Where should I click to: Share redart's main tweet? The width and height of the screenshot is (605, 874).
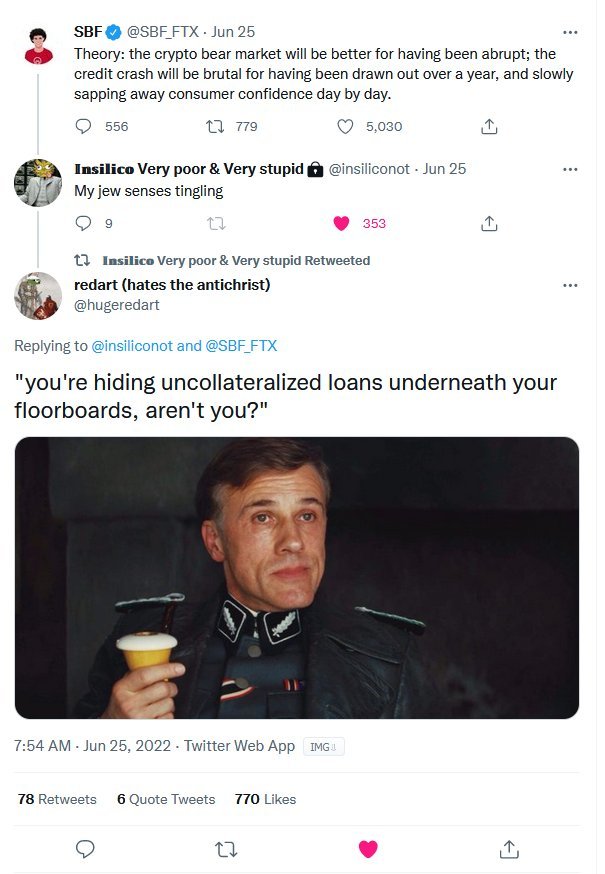509,849
